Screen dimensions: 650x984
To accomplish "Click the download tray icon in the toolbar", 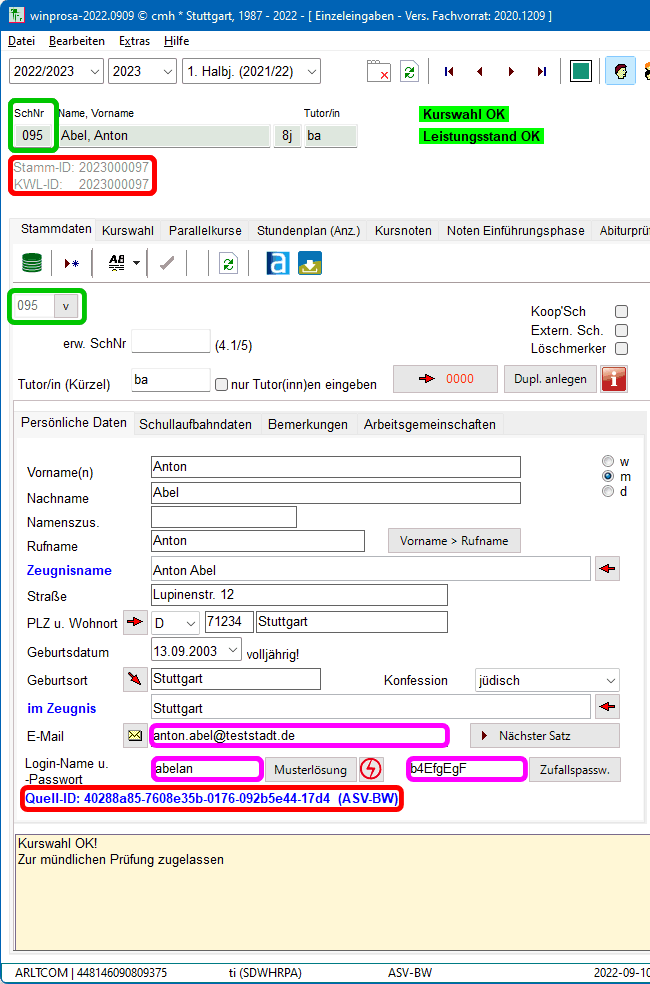I will tap(310, 263).
